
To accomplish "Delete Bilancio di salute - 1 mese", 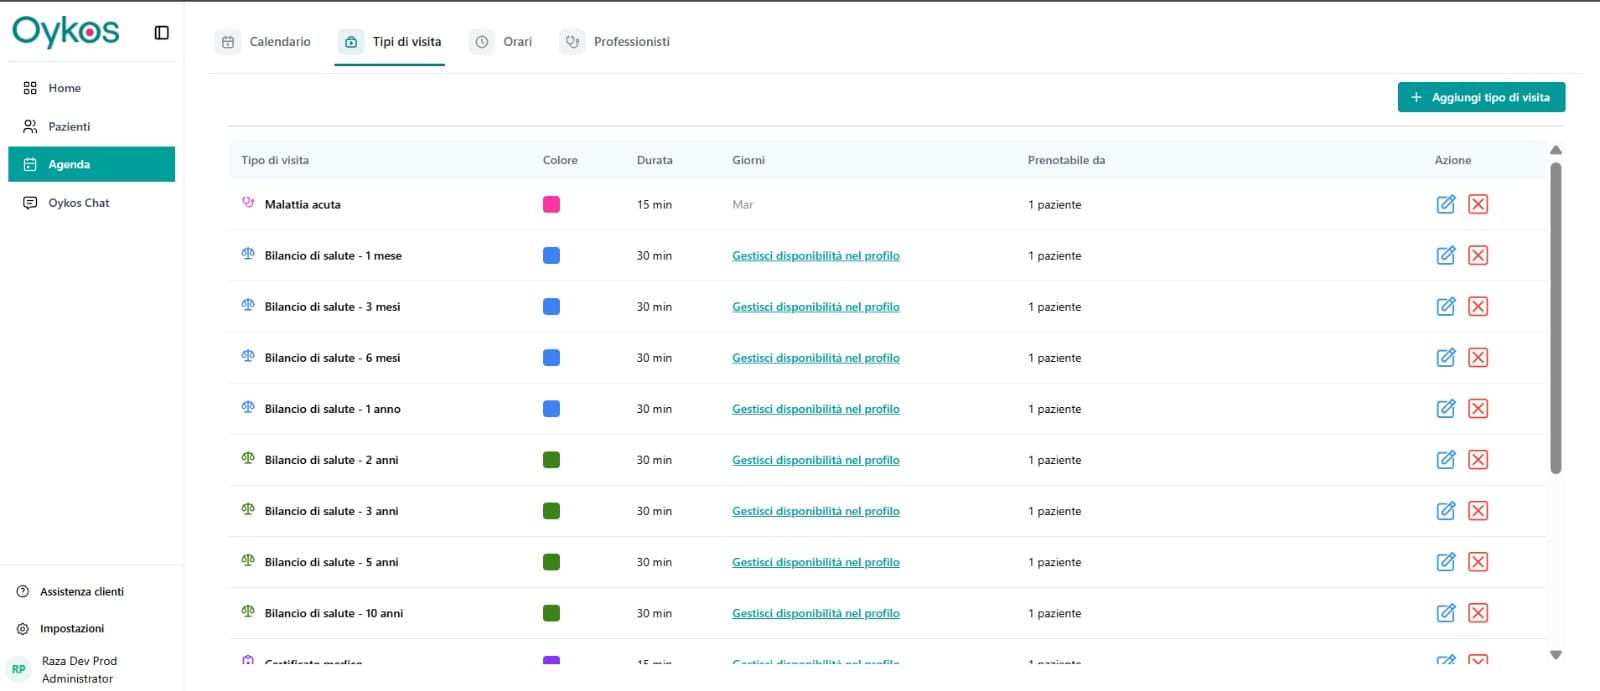I will pos(1478,255).
